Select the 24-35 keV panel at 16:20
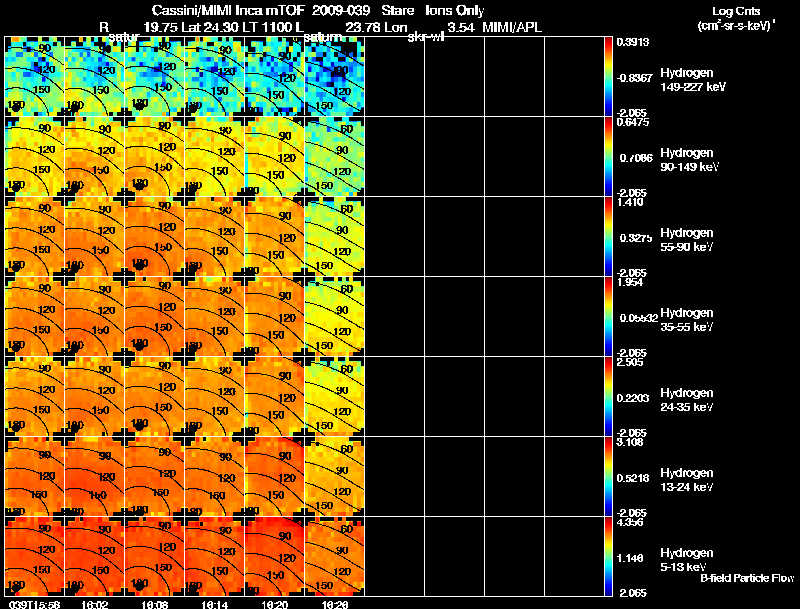 (274, 397)
